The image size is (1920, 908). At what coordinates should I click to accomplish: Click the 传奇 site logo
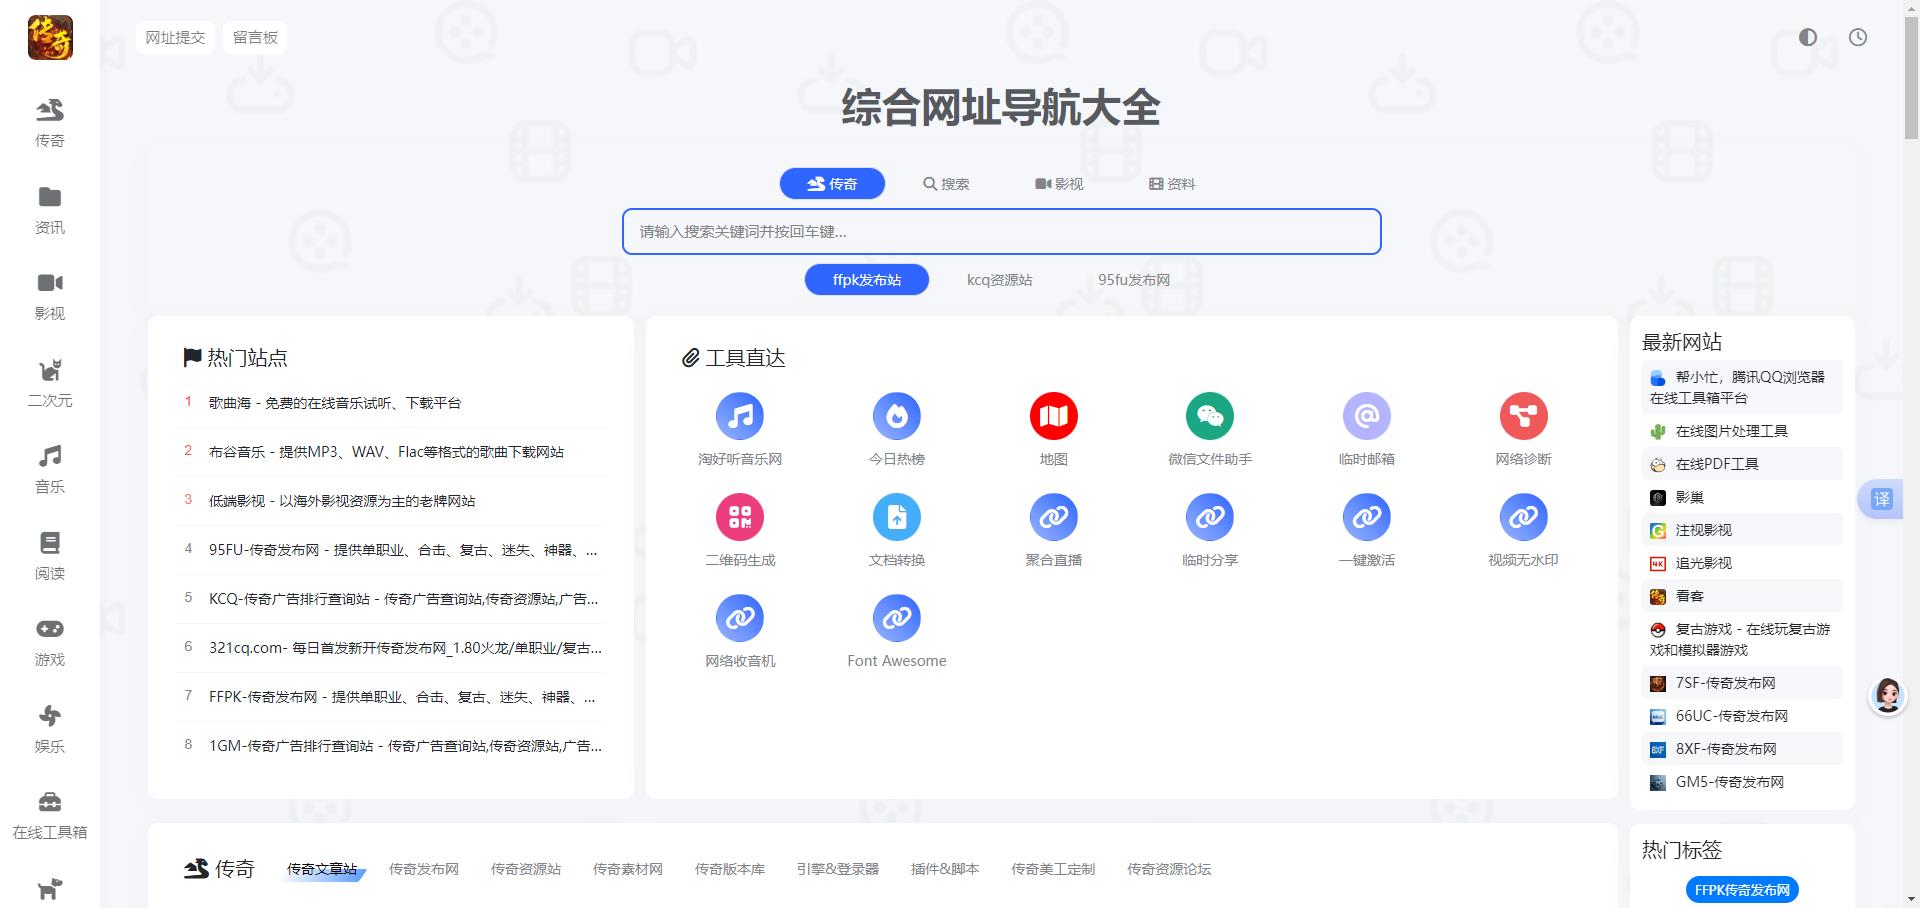tap(50, 38)
